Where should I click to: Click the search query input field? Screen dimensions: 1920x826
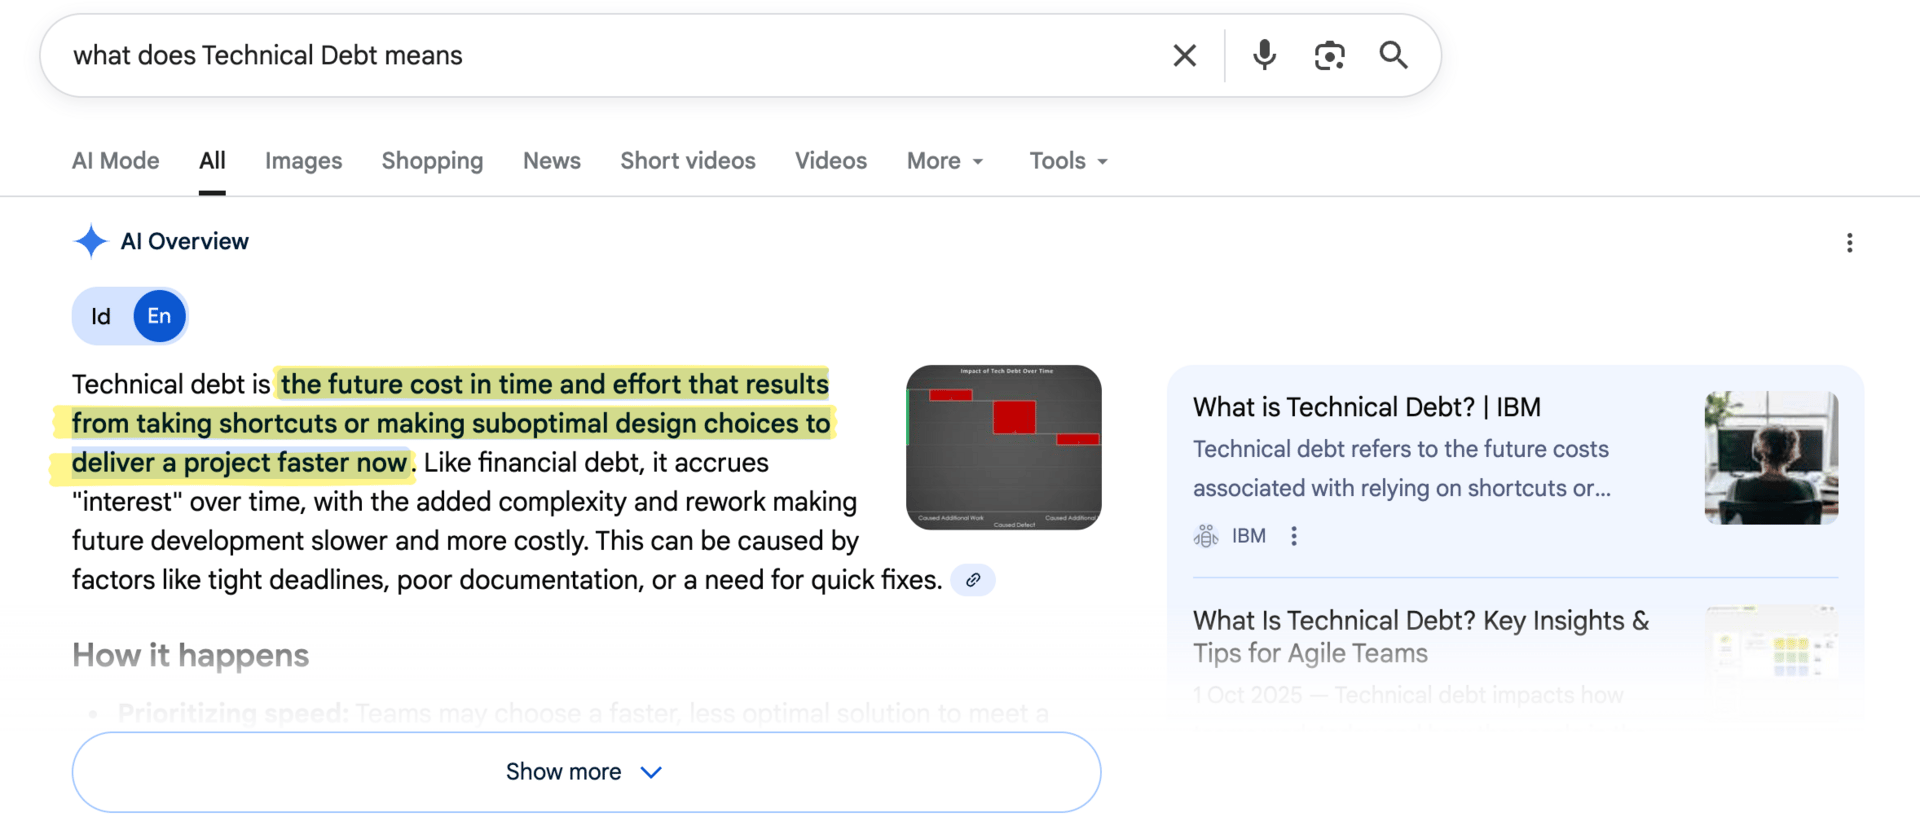point(610,55)
